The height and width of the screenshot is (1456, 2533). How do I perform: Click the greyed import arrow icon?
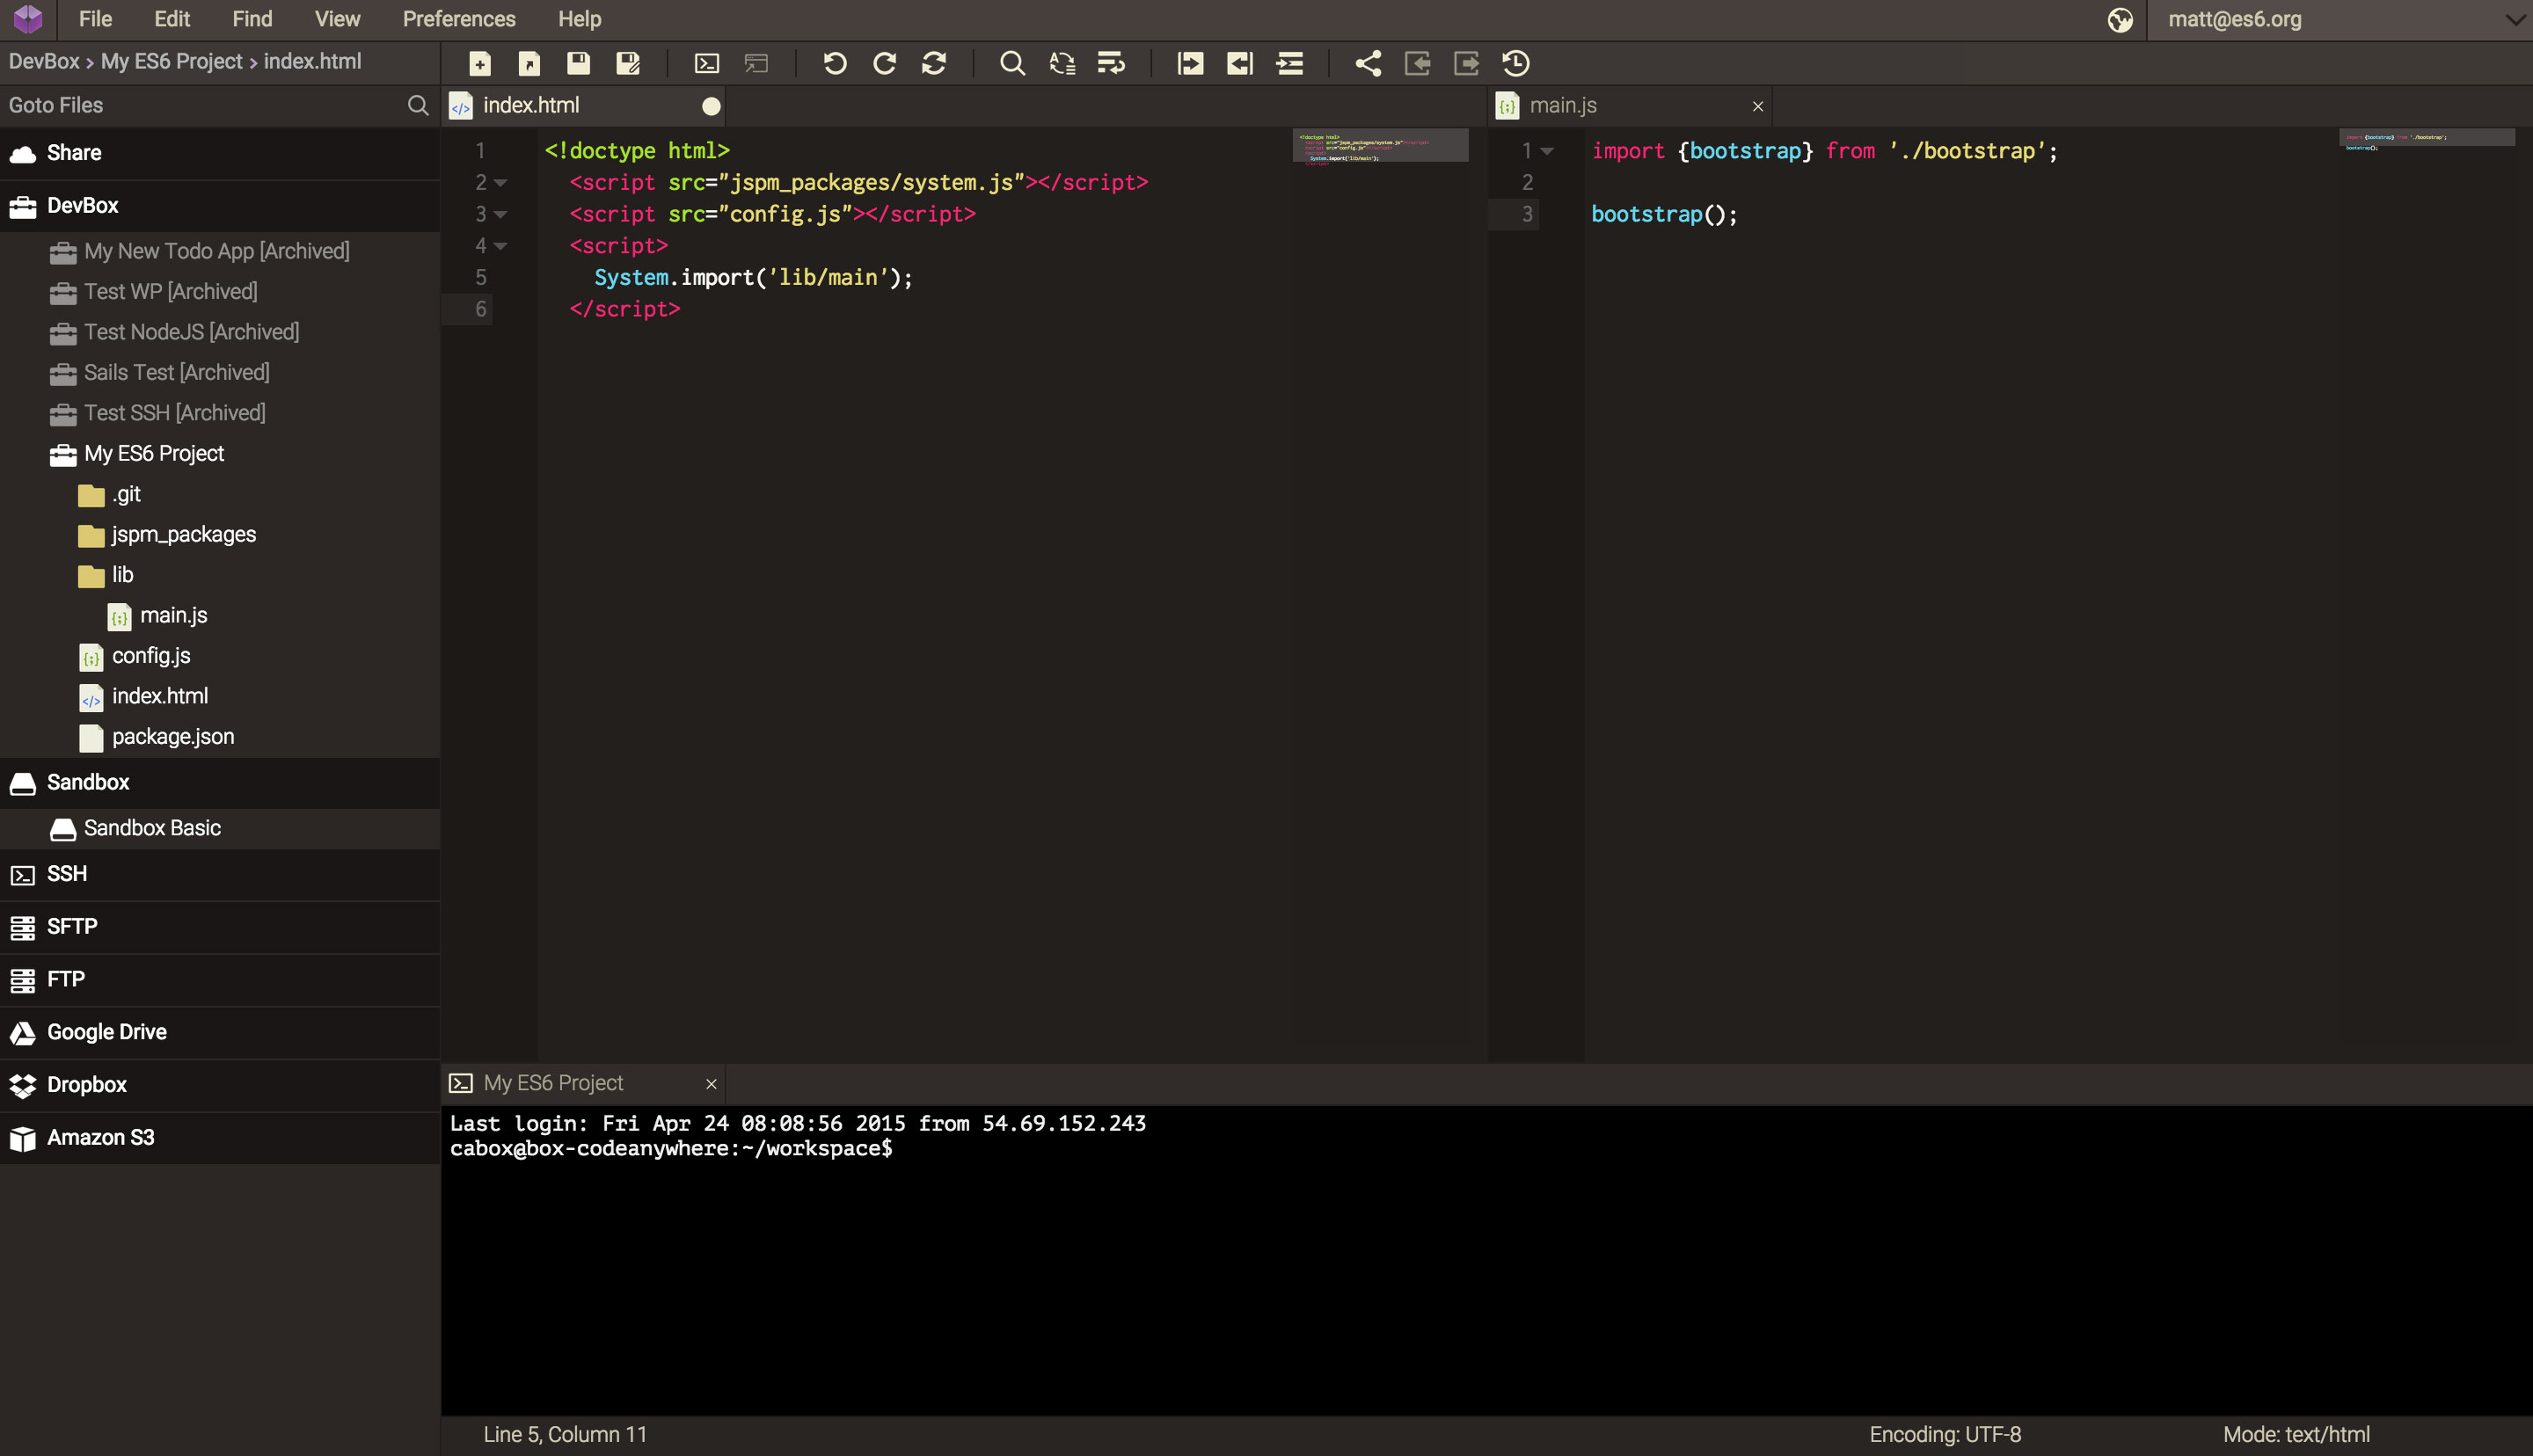tap(1417, 64)
